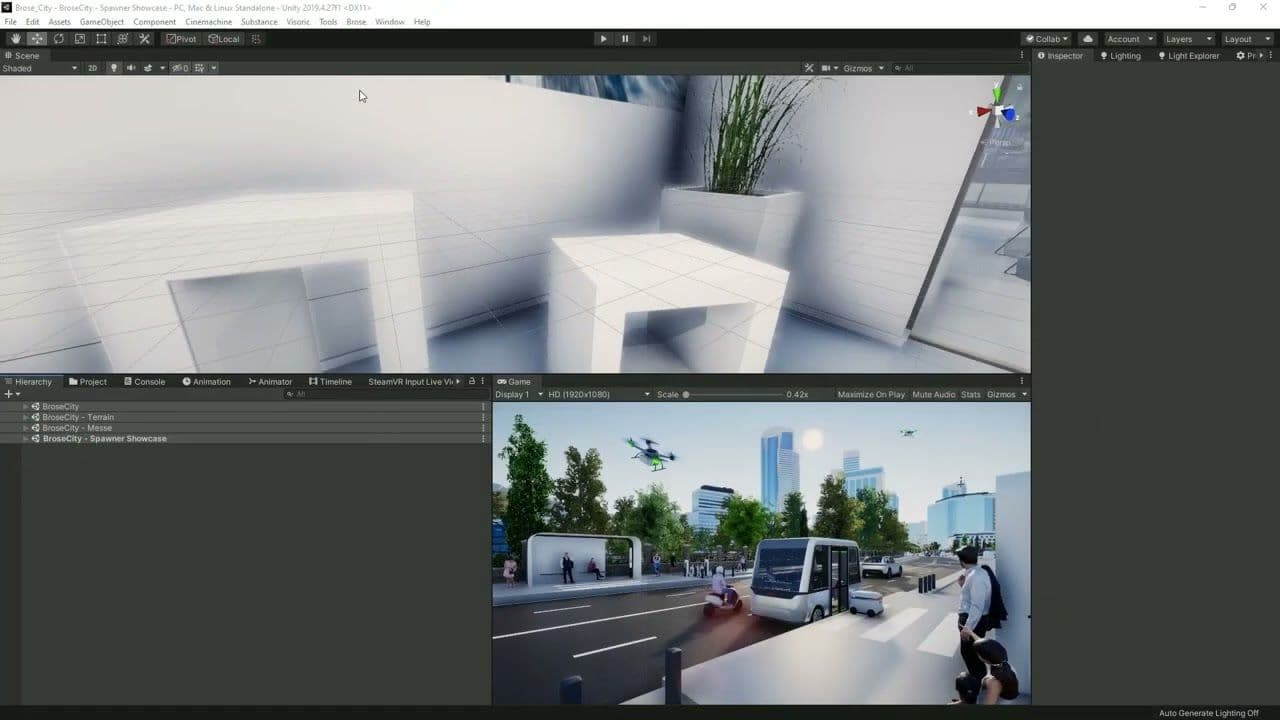
Task: Switch to the Console tab
Action: pyautogui.click(x=147, y=381)
